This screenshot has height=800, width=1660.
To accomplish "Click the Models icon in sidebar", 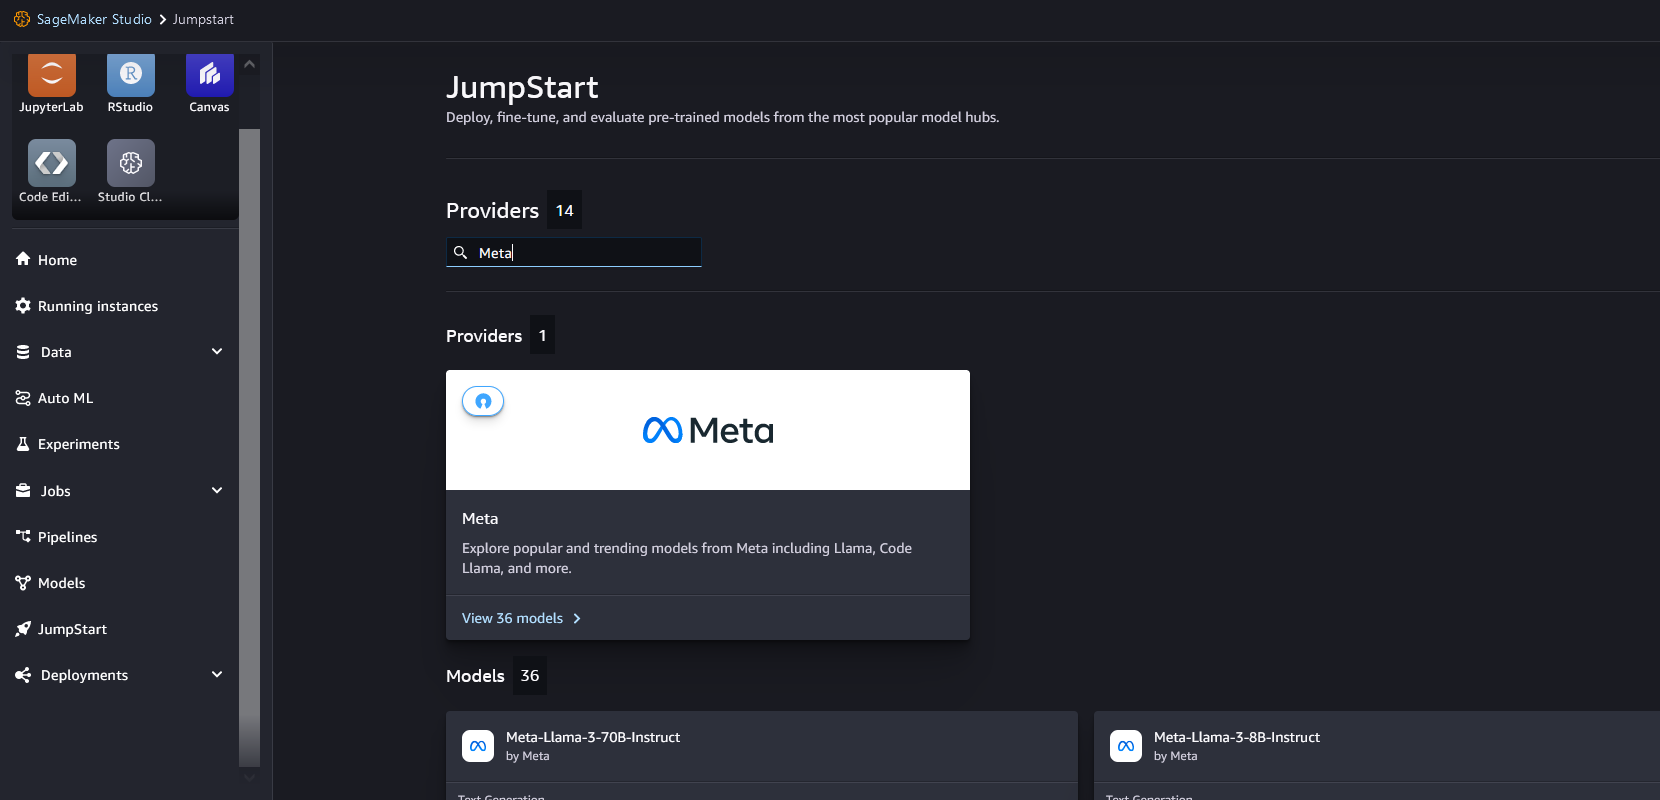I will click(x=23, y=582).
